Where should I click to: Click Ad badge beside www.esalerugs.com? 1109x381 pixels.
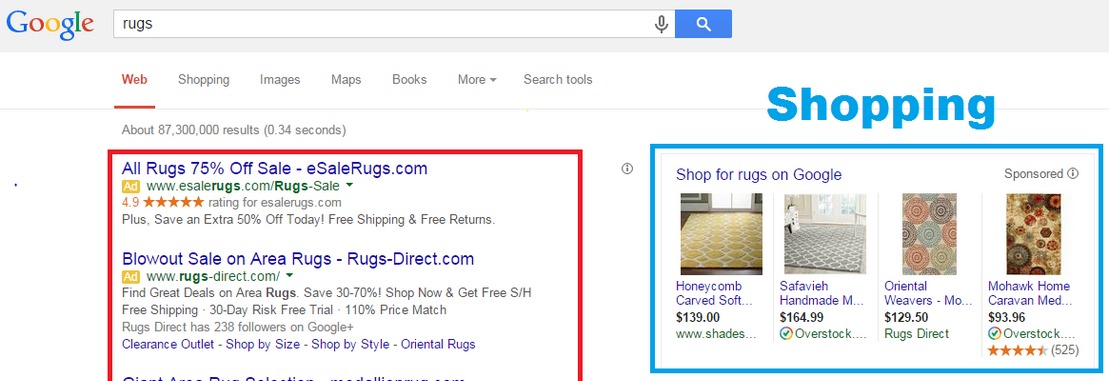(x=131, y=187)
